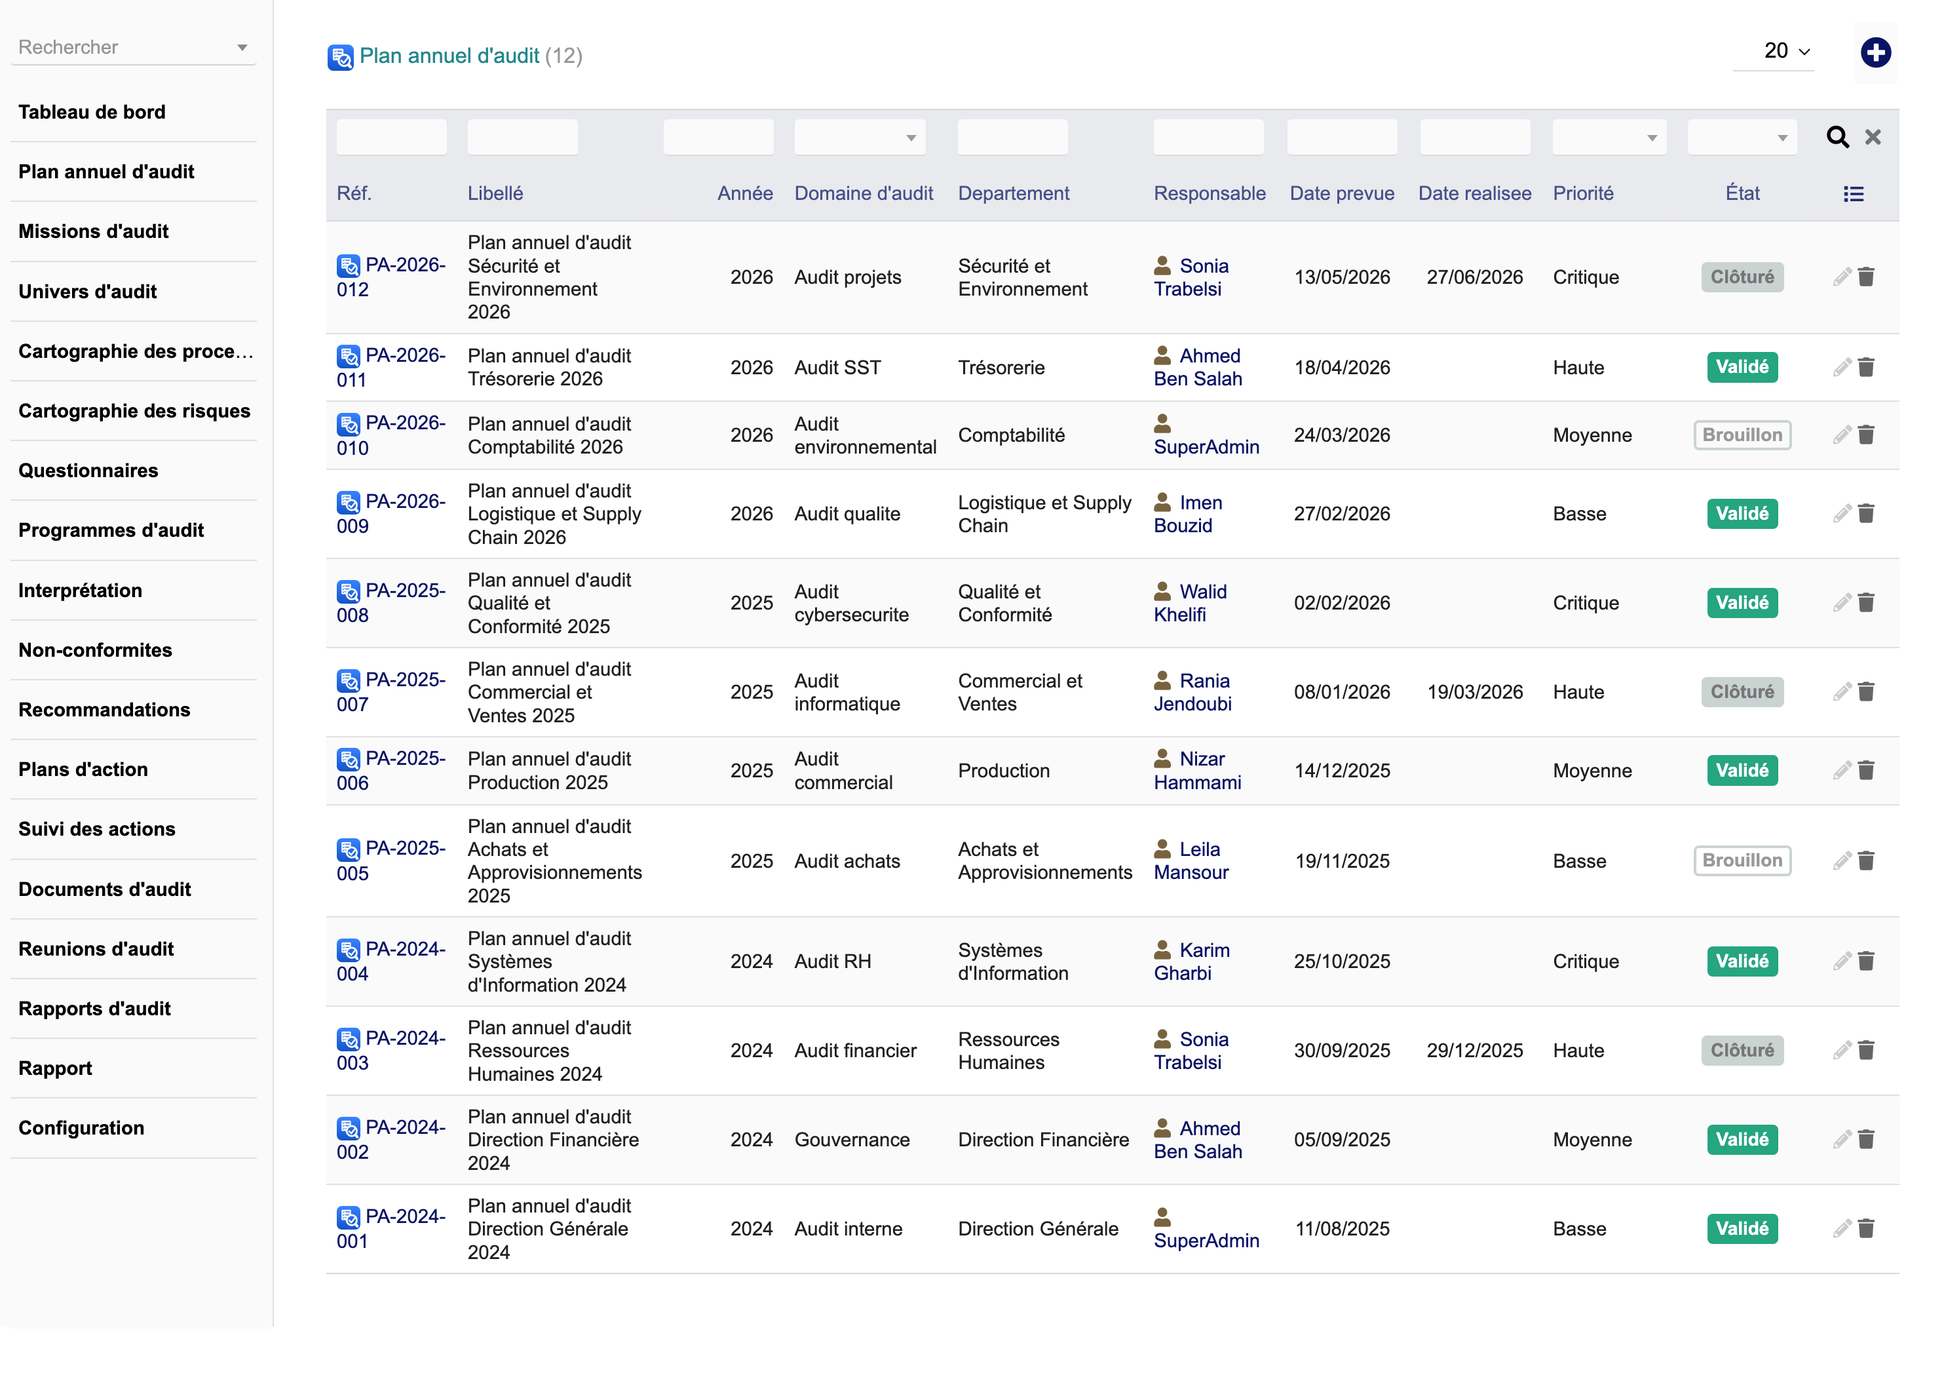The image size is (1946, 1379).
Task: Open Univers d'audit menu item
Action: [x=87, y=291]
